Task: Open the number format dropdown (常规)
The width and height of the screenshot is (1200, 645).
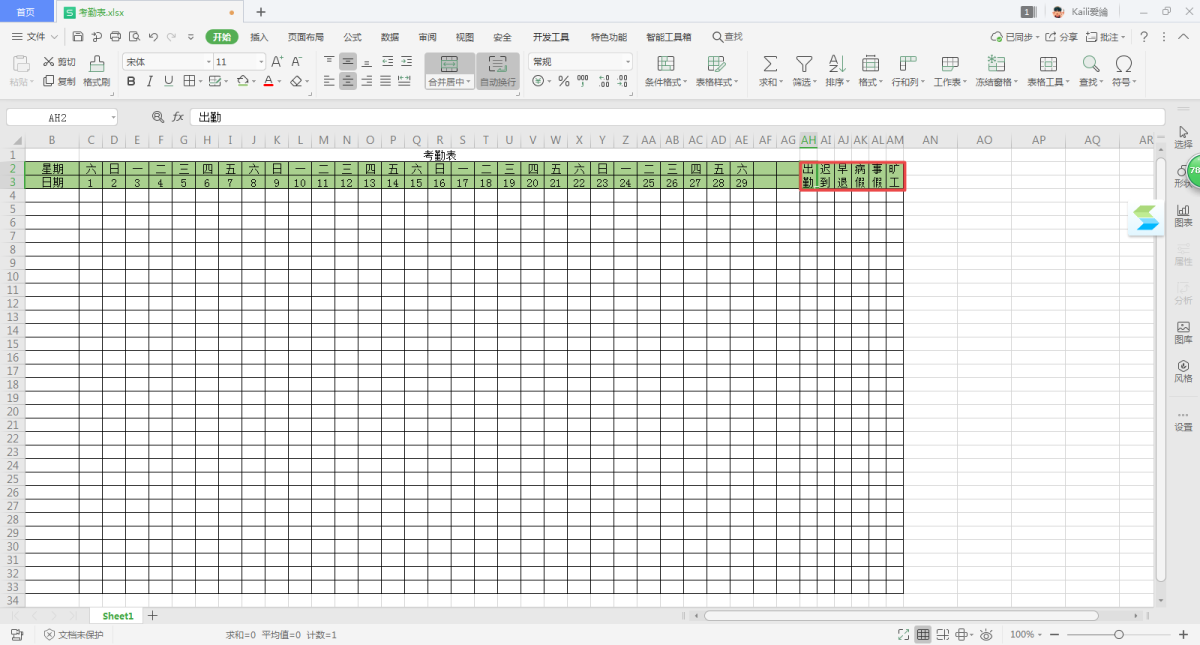Action: [627, 62]
